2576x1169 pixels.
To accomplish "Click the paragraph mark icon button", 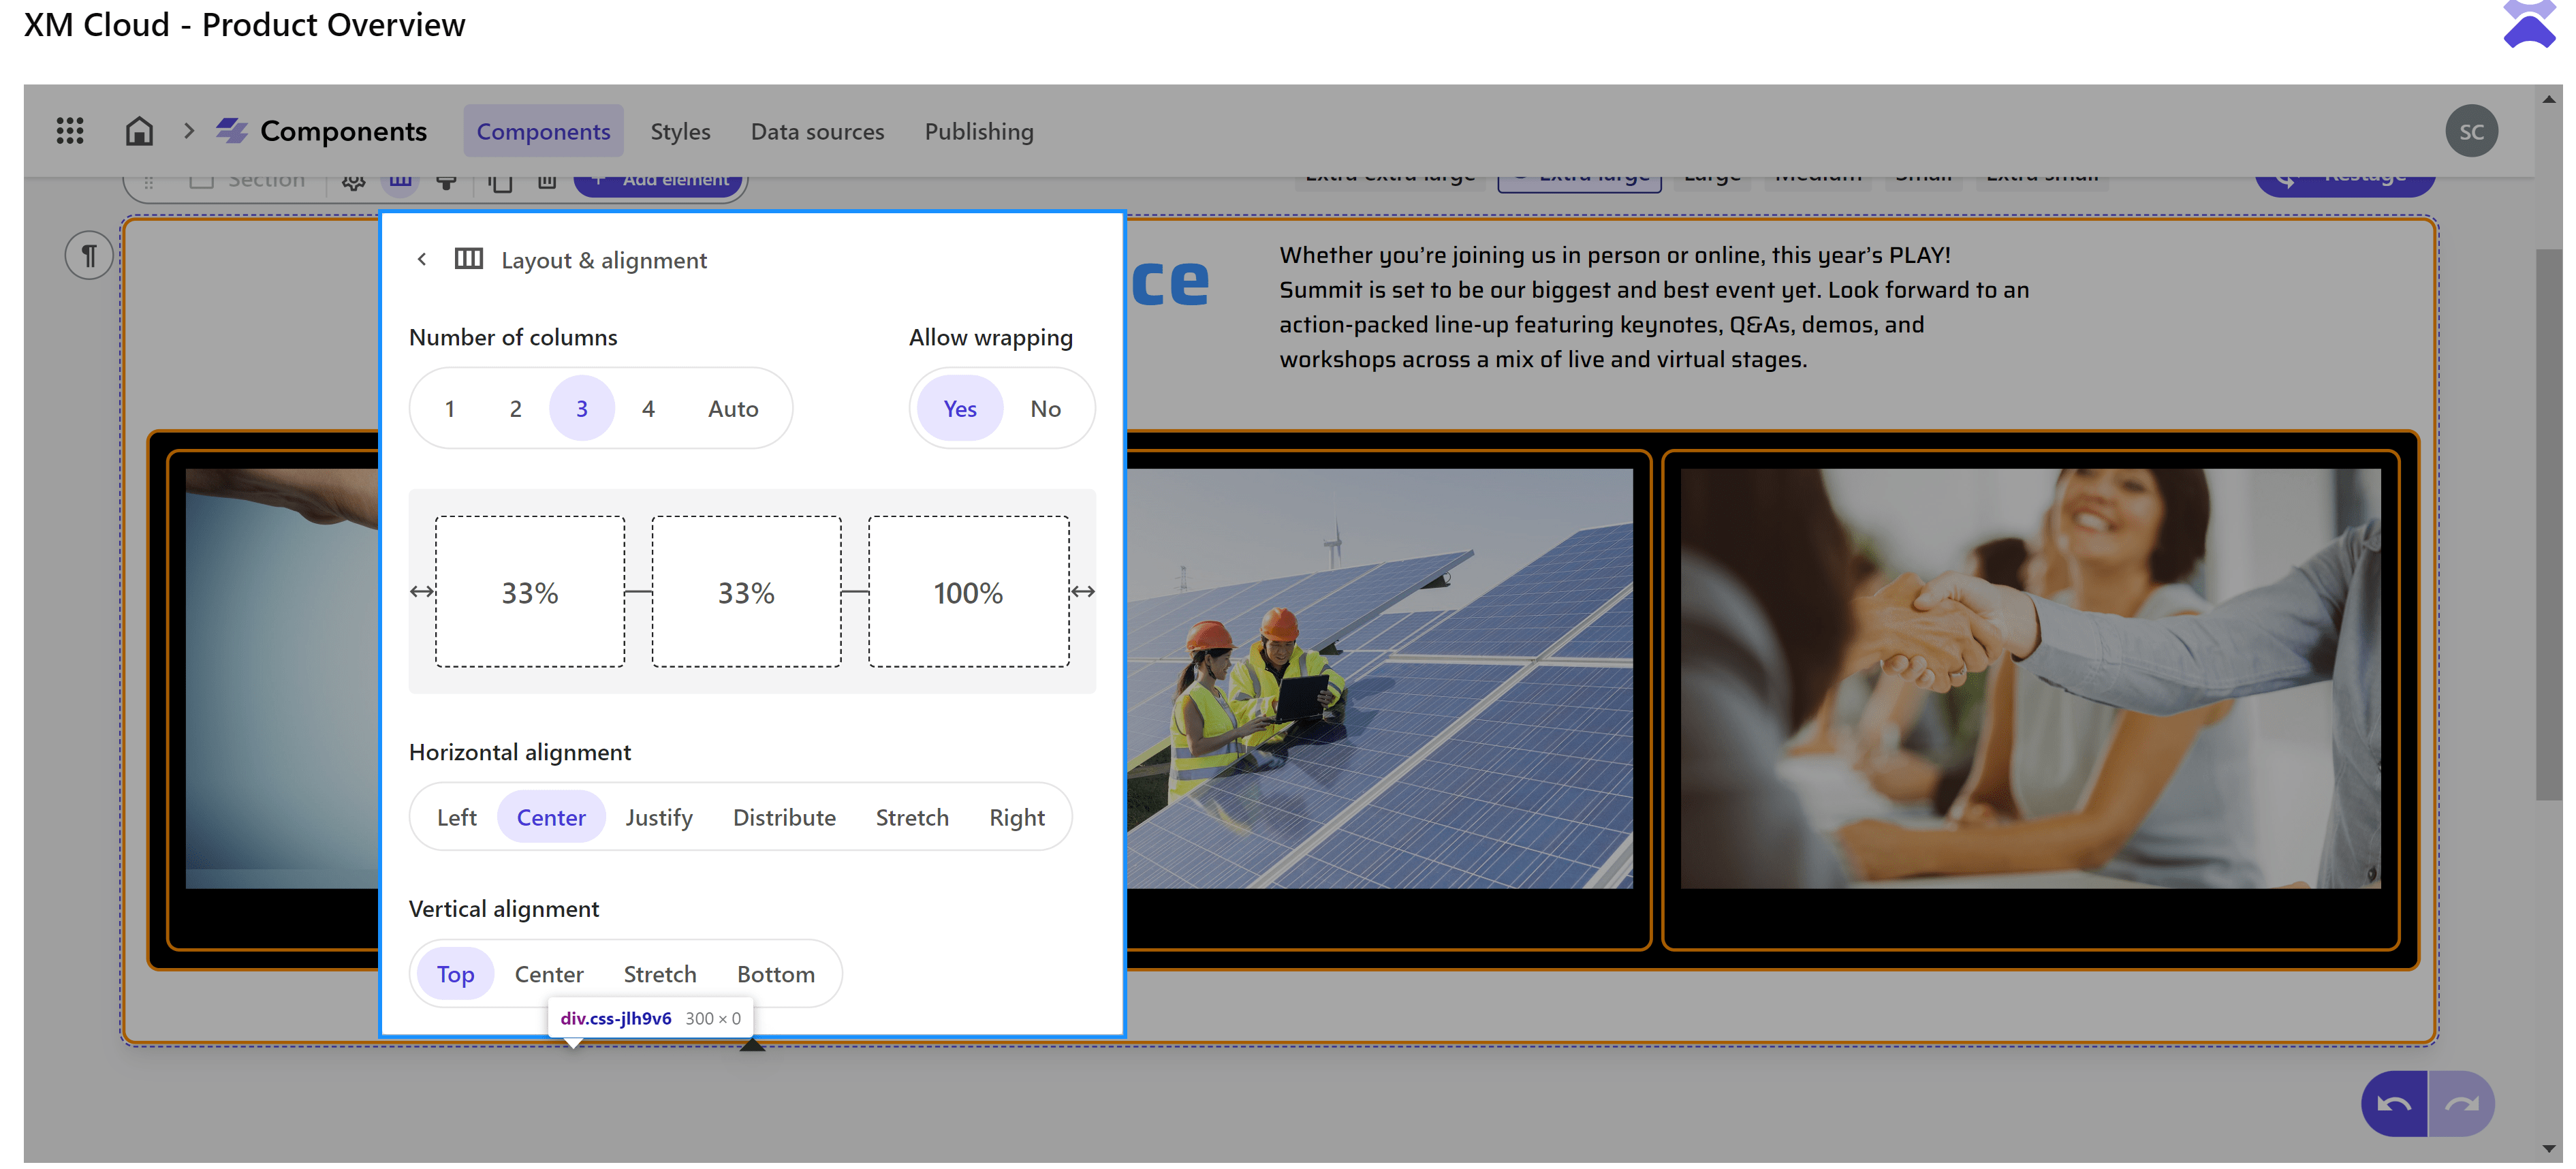I will (x=89, y=256).
